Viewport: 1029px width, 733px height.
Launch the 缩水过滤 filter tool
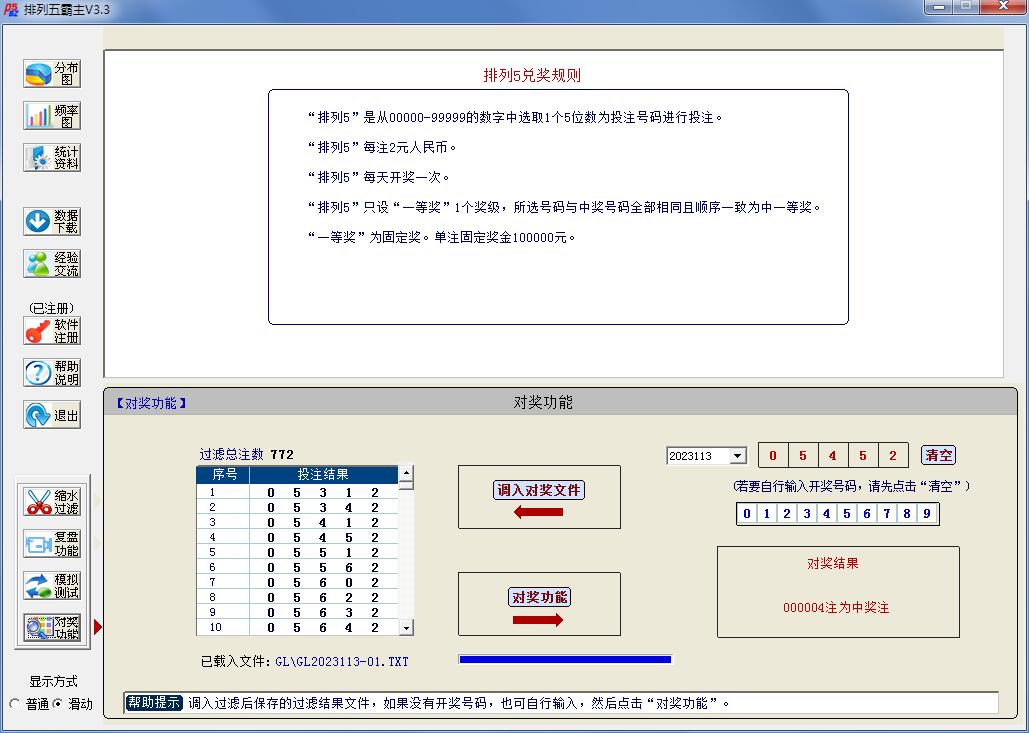[x=50, y=501]
